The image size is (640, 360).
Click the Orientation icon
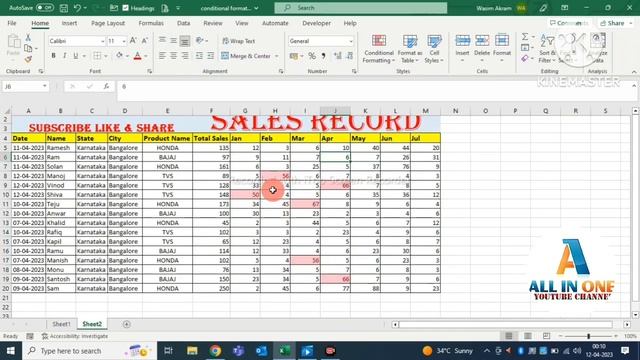(x=200, y=40)
